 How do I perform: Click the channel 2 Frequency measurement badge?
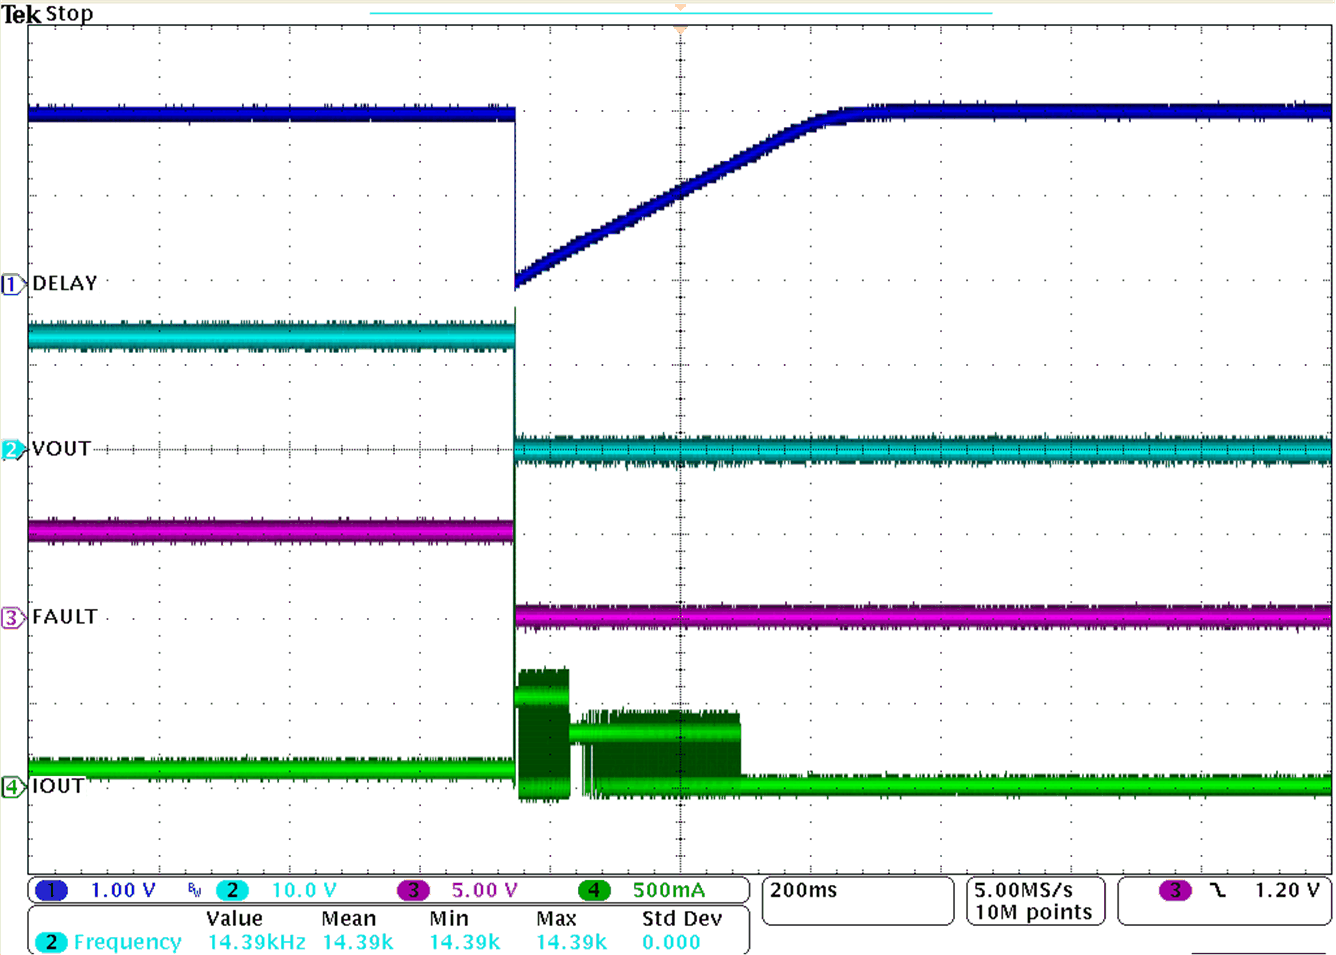tap(51, 942)
